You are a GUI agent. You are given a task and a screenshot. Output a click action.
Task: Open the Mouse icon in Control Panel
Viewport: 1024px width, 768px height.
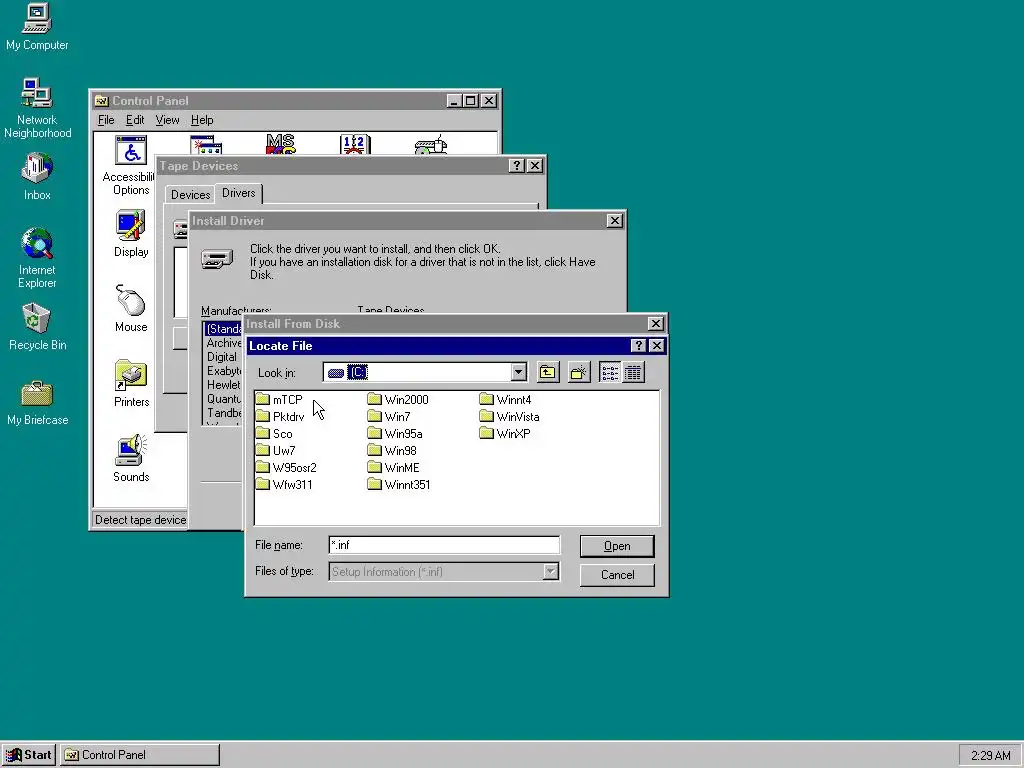131,308
